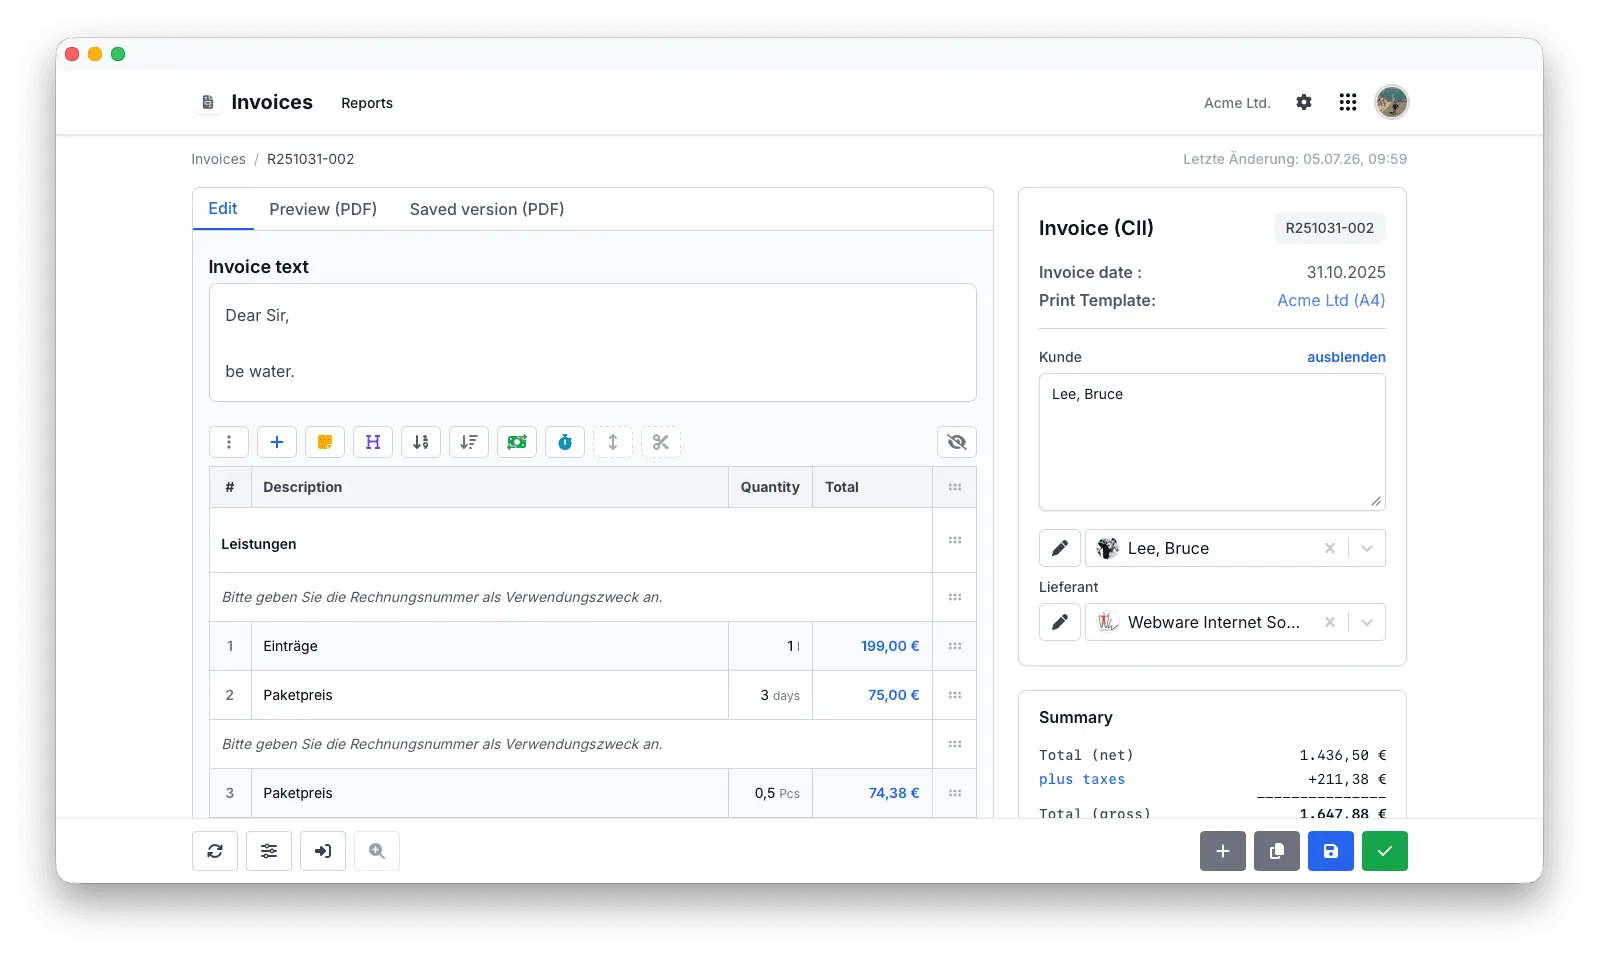Duplicate invoice with copy button
Screen dimensions: 1599x957
[x=1277, y=851]
